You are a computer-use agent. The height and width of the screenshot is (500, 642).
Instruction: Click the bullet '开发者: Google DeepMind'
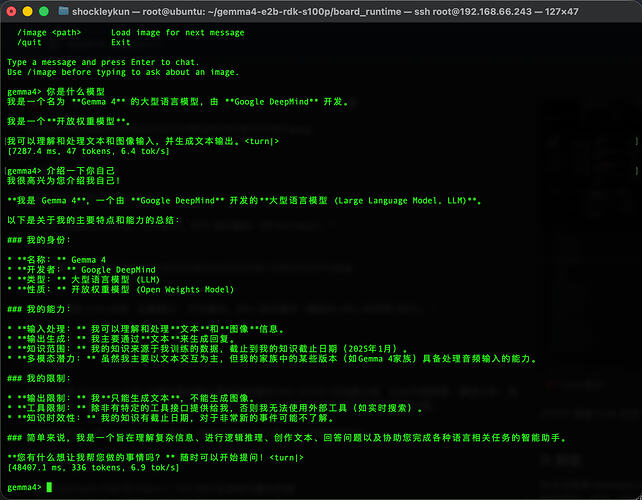click(81, 269)
